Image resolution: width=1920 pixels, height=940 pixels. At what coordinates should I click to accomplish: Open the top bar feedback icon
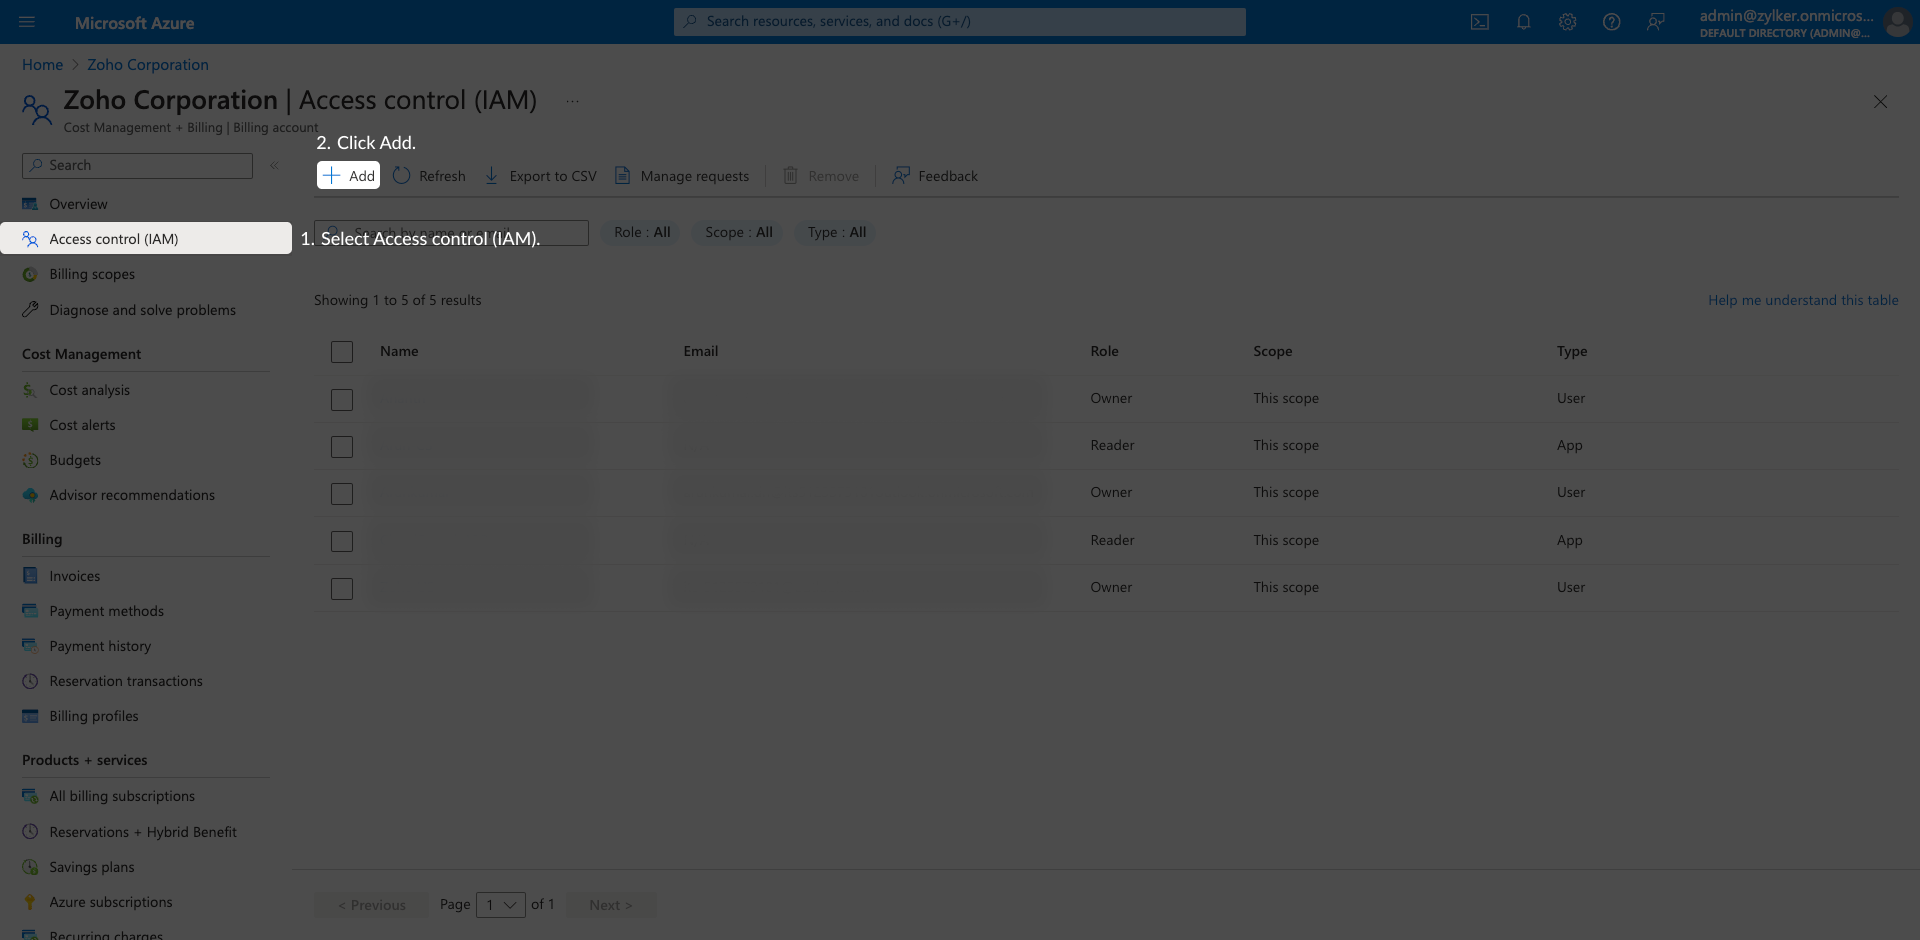coord(1656,22)
